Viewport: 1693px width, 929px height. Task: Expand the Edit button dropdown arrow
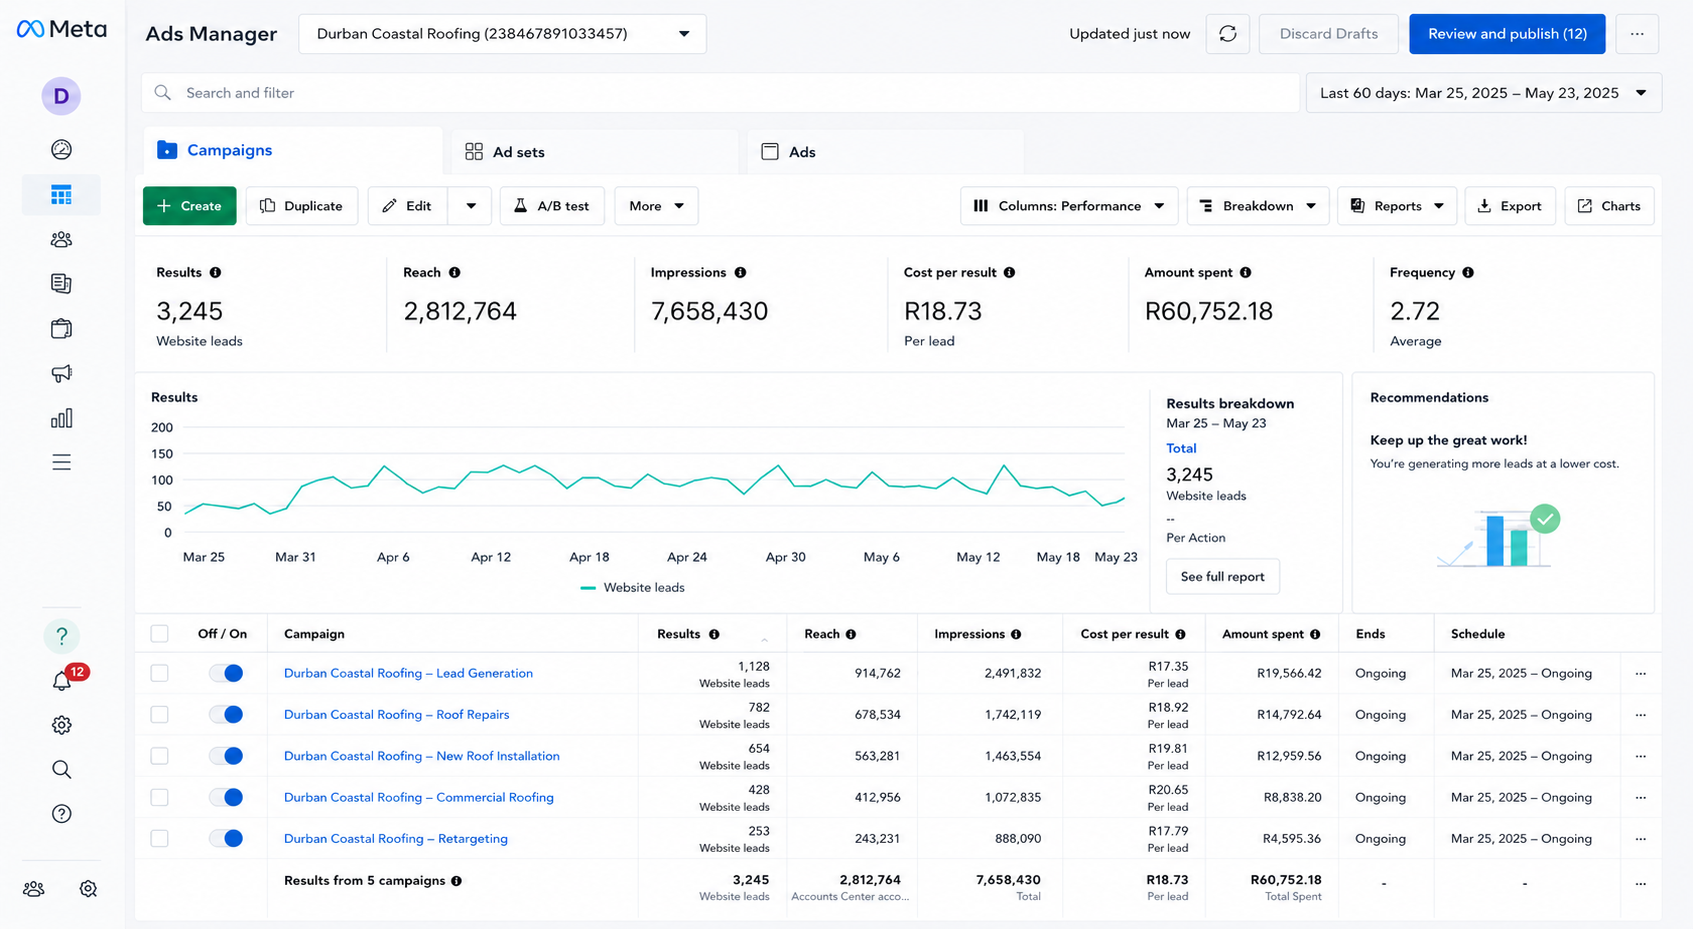click(x=471, y=206)
